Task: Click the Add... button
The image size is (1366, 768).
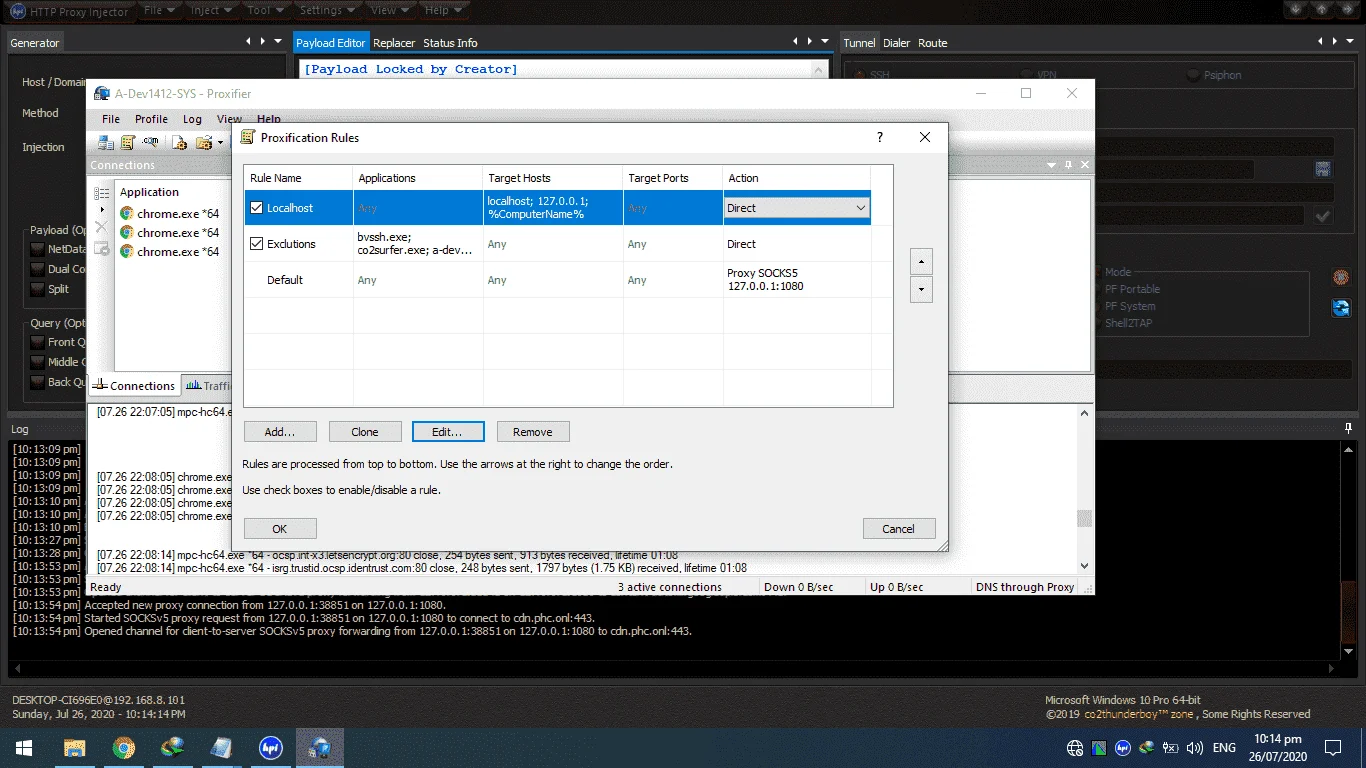Action: coord(280,432)
